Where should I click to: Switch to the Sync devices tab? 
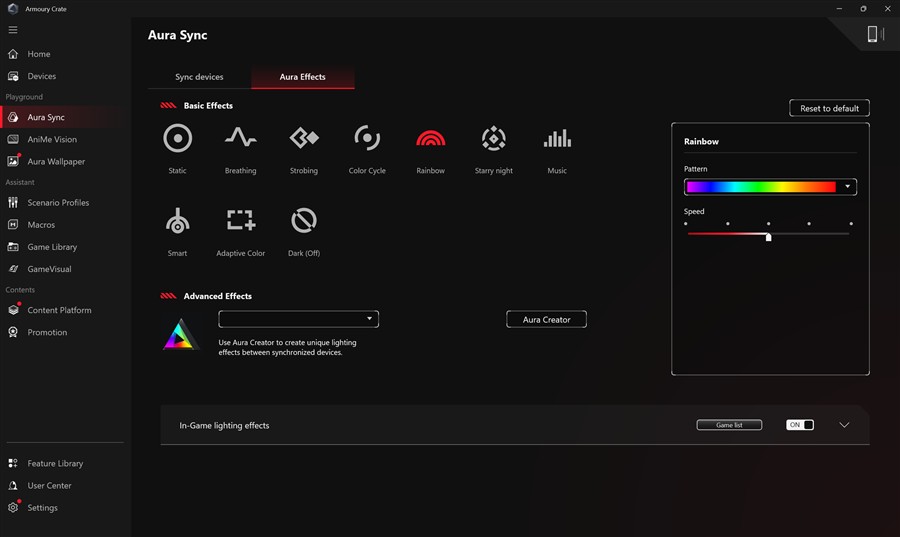click(199, 77)
